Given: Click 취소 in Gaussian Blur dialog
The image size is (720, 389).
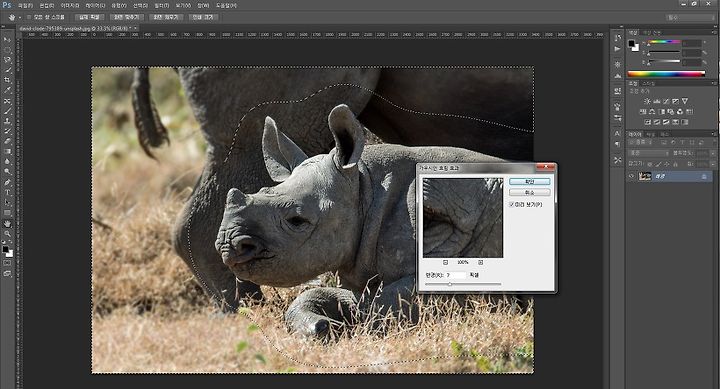Looking at the screenshot, I should pyautogui.click(x=529, y=192).
